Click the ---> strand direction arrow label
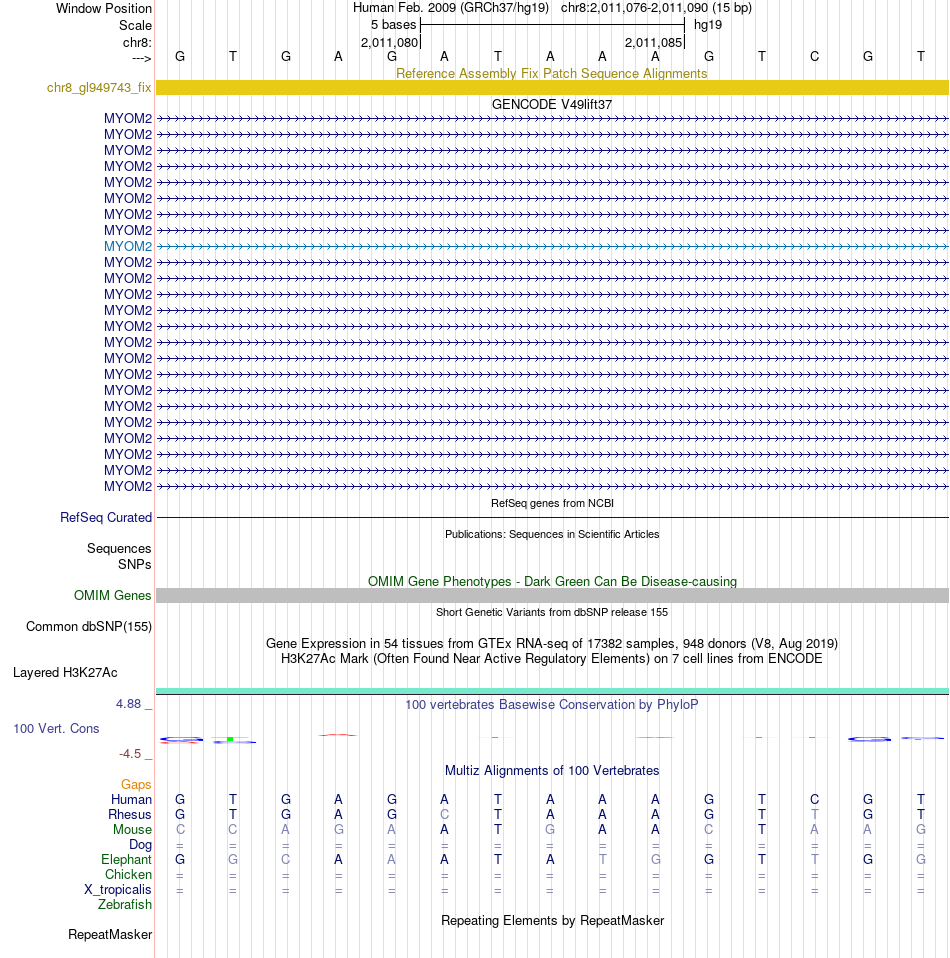950x958 pixels. (x=141, y=58)
